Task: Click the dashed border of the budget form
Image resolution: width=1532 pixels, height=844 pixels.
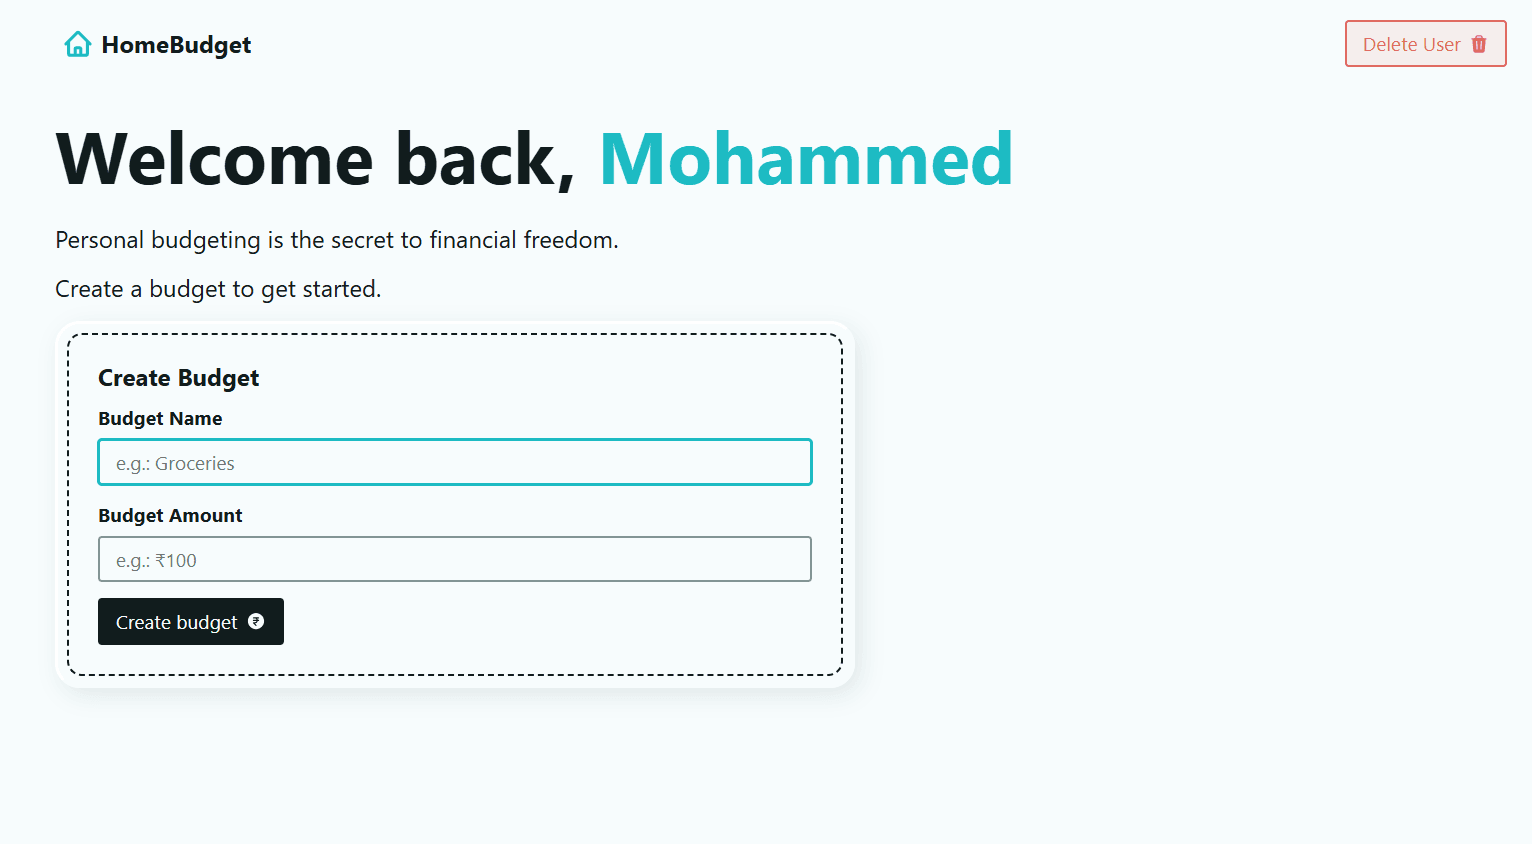Action: 455,334
